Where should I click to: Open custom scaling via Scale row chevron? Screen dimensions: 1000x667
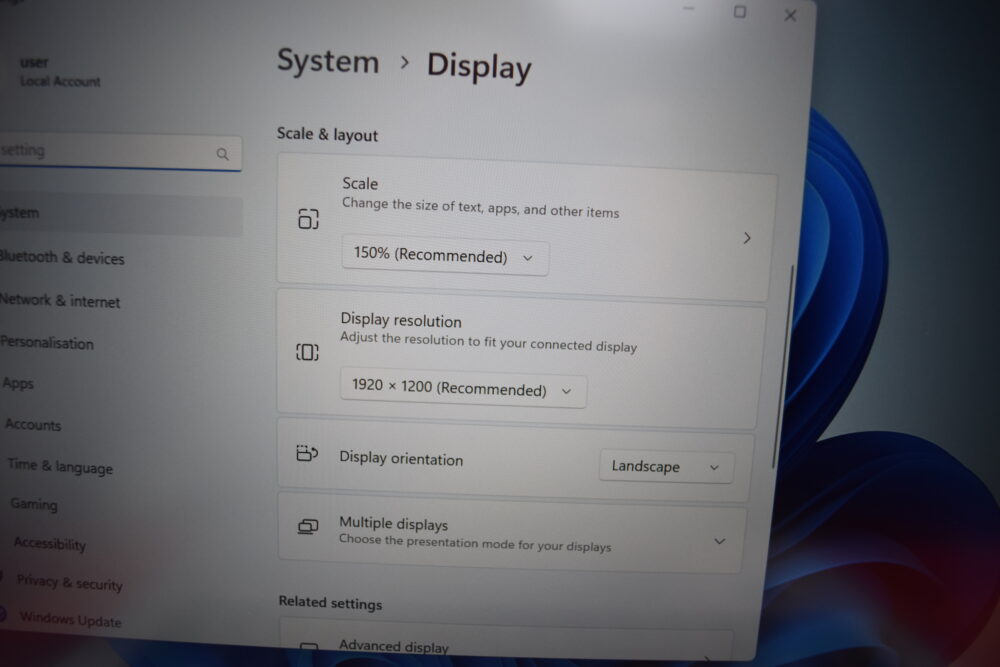point(747,238)
